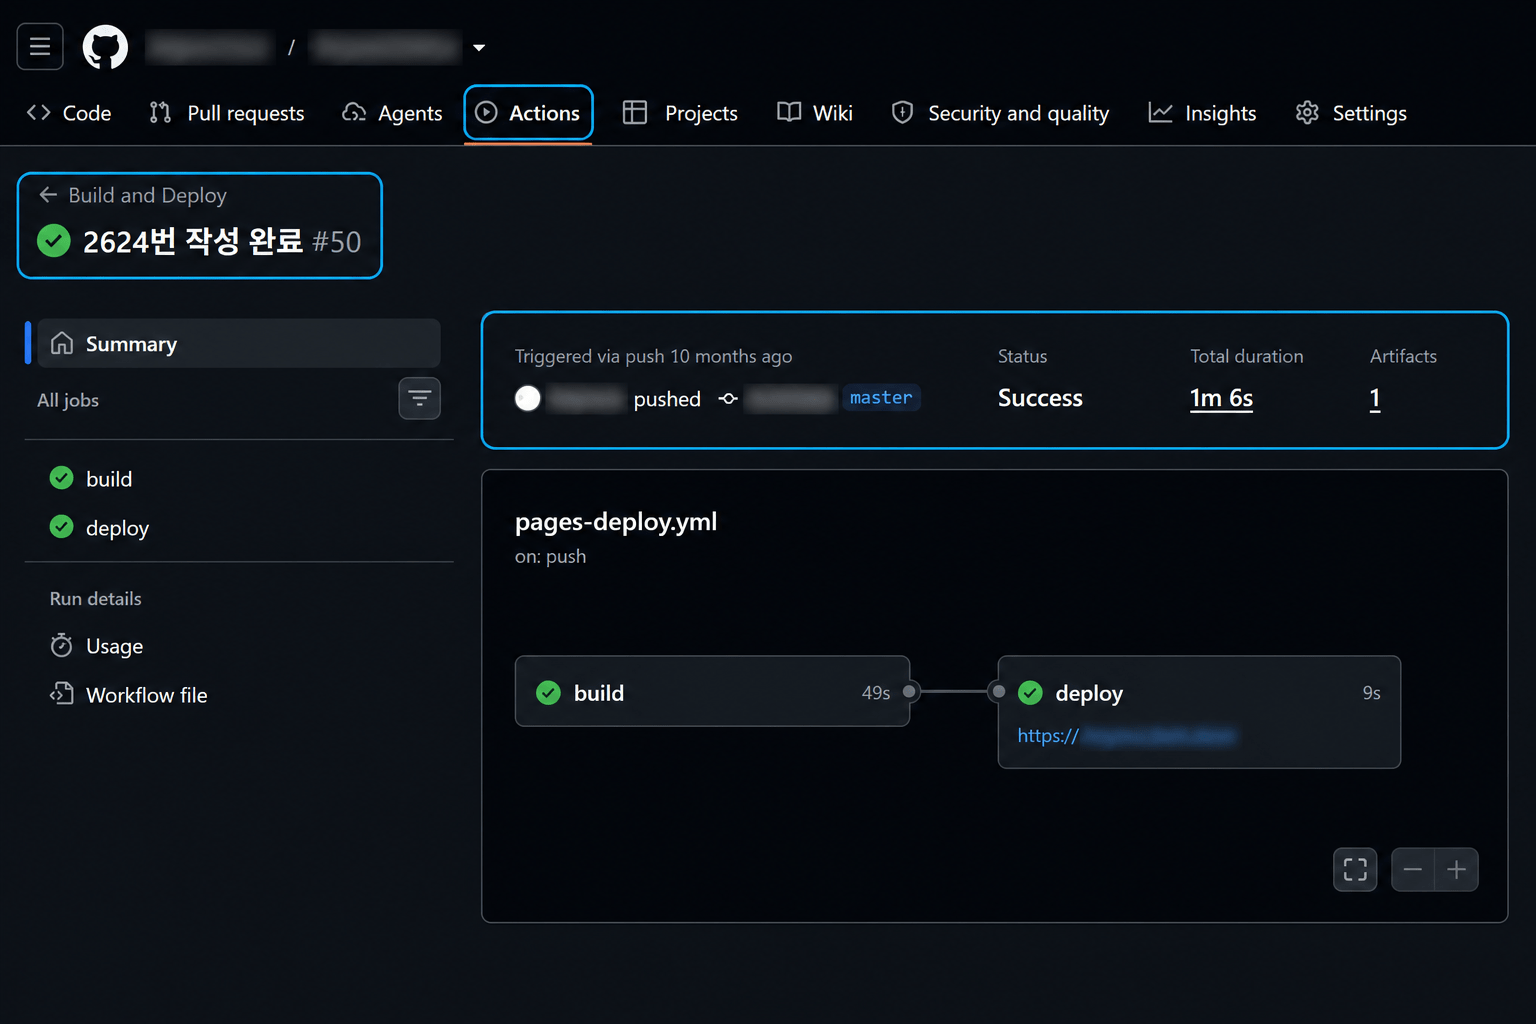1536x1024 pixels.
Task: Select the Actions tab
Action: point(528,113)
